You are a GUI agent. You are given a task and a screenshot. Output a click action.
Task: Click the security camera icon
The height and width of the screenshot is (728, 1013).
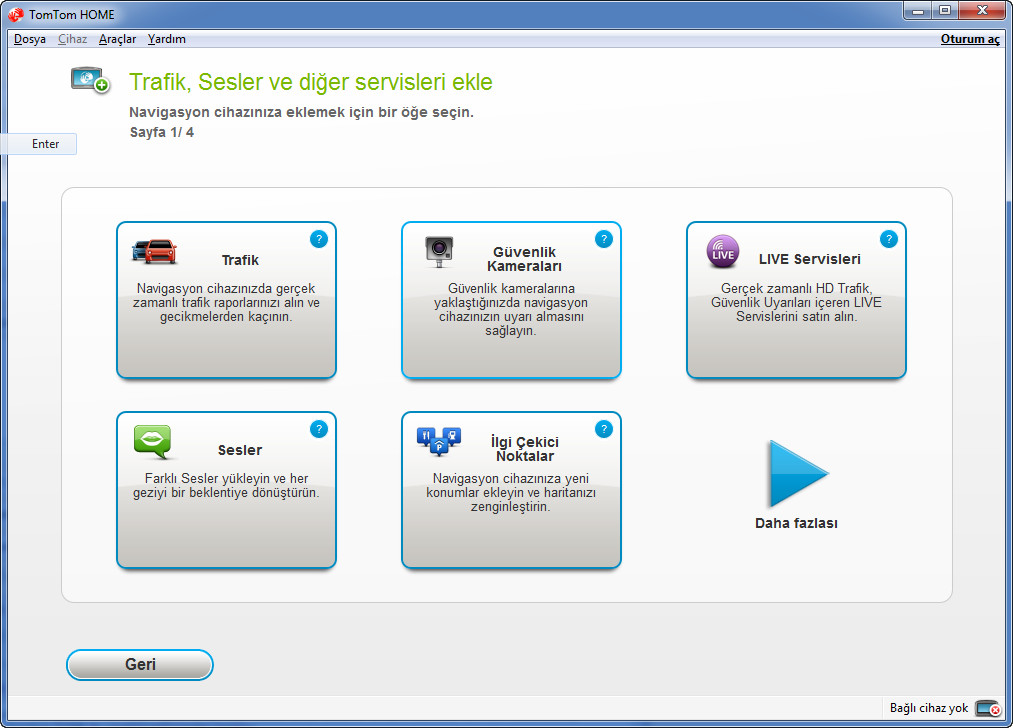pos(439,251)
